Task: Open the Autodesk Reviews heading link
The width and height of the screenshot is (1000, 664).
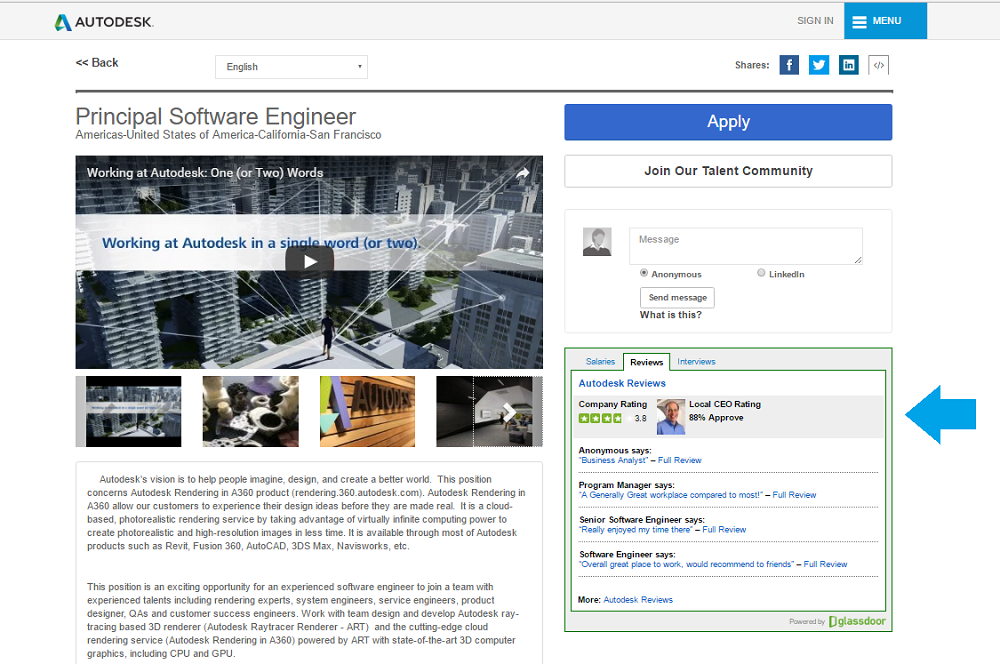Action: 622,383
